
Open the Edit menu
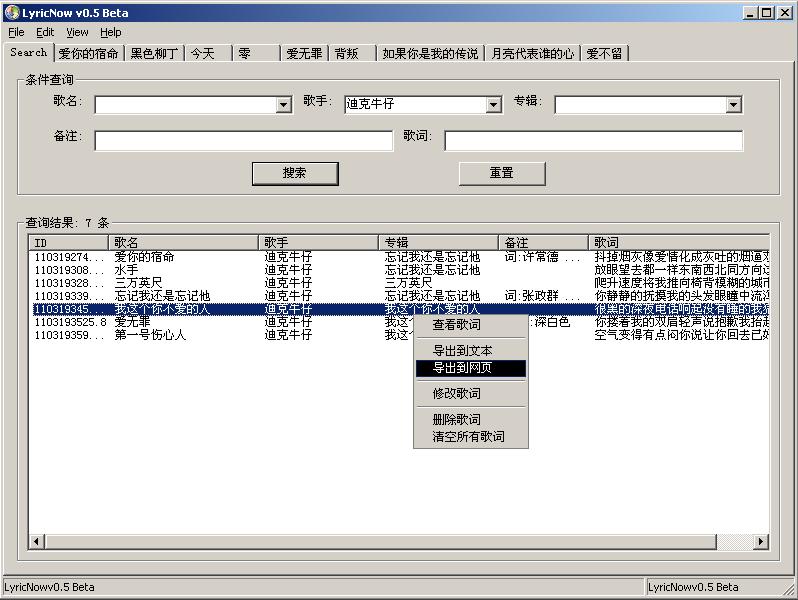click(x=45, y=32)
